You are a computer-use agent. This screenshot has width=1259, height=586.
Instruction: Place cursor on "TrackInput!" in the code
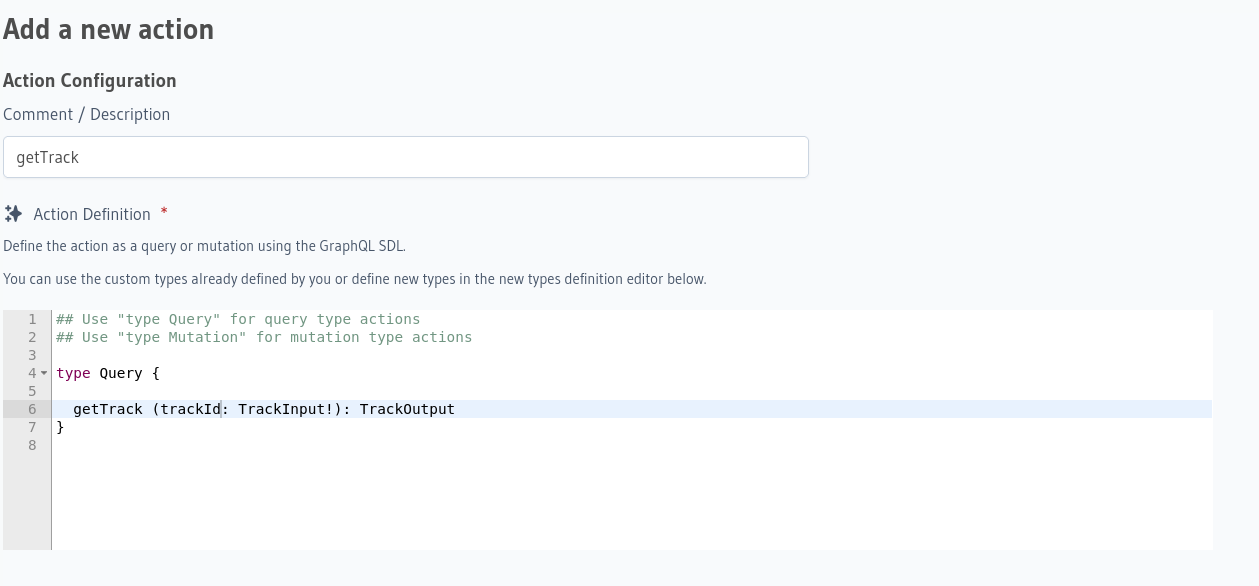pos(285,409)
